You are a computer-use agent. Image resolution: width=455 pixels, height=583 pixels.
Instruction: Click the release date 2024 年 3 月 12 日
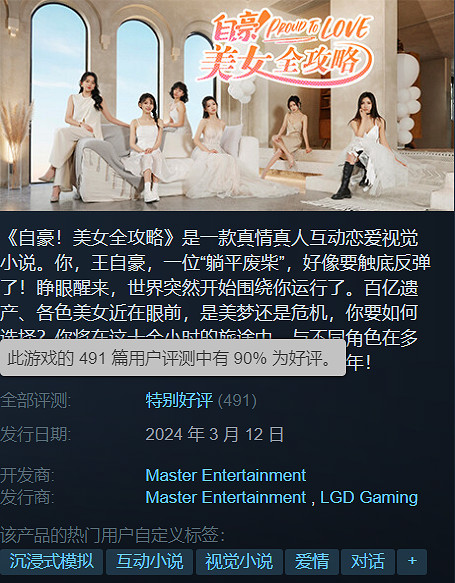[214, 434]
